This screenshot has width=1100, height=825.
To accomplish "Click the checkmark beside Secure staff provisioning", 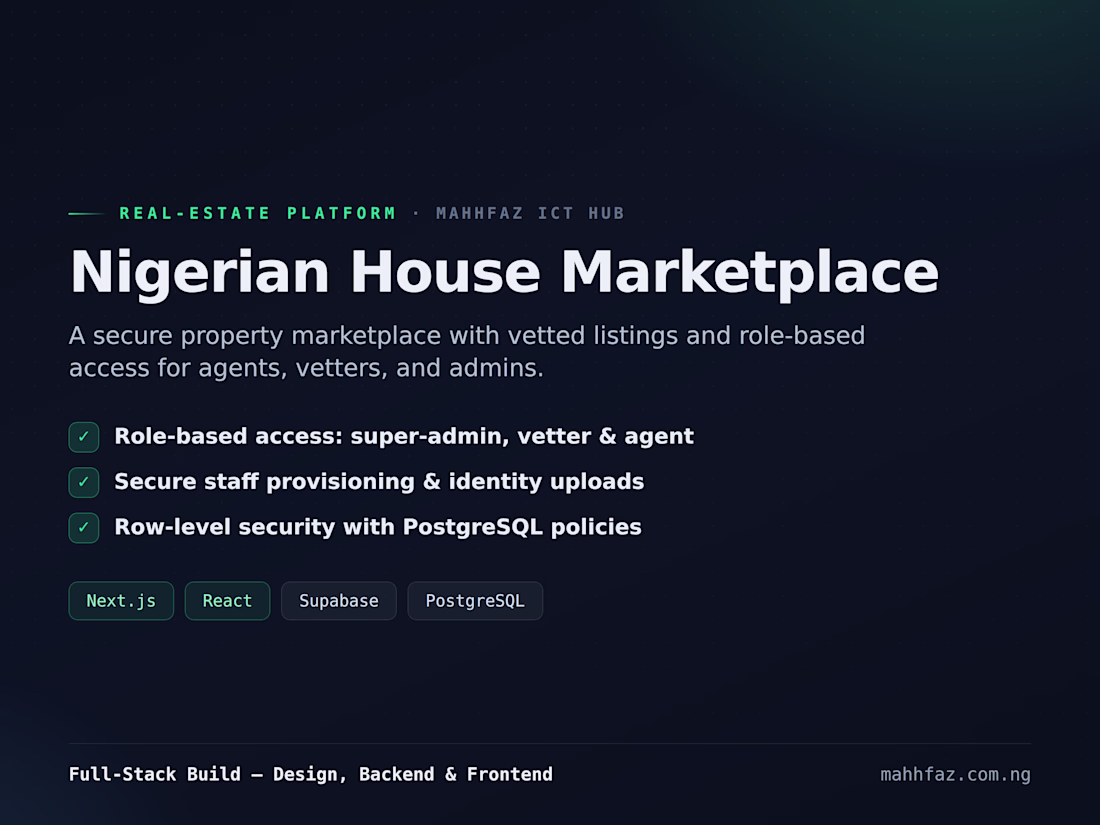I will point(83,483).
